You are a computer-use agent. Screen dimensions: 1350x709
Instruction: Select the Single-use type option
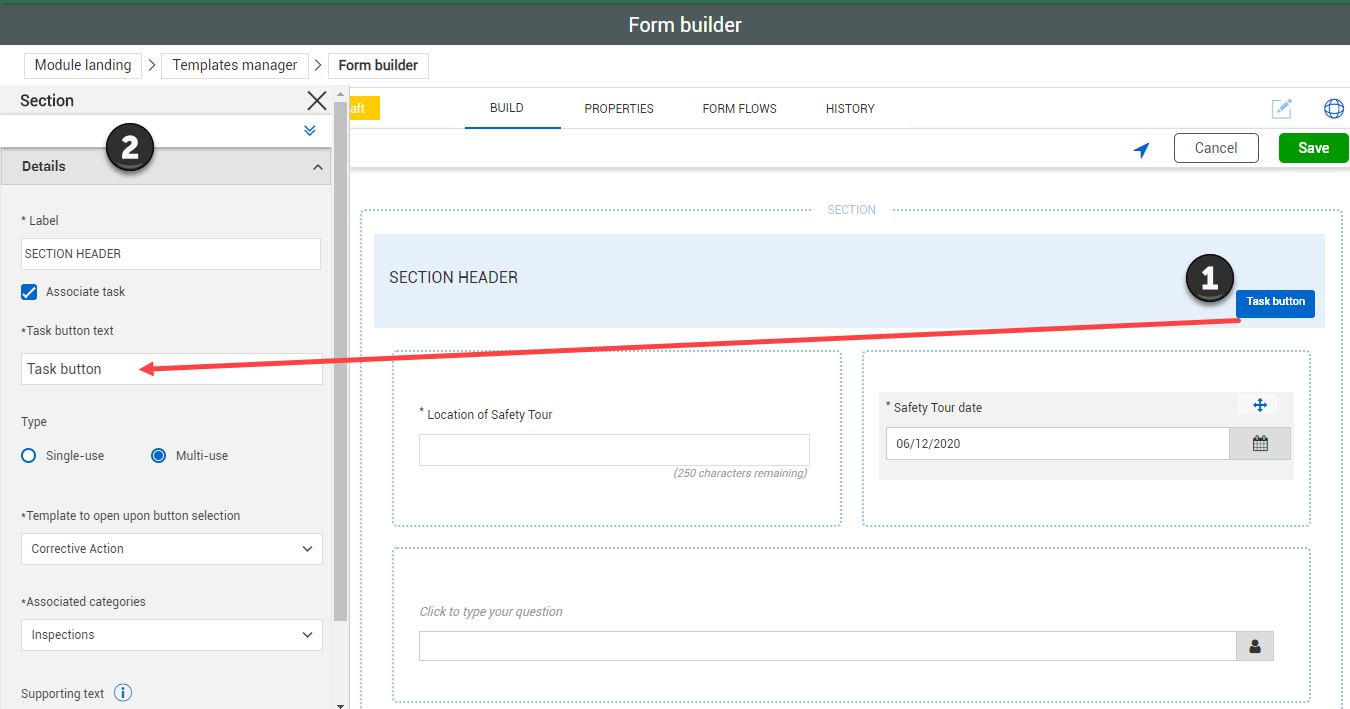tap(29, 456)
